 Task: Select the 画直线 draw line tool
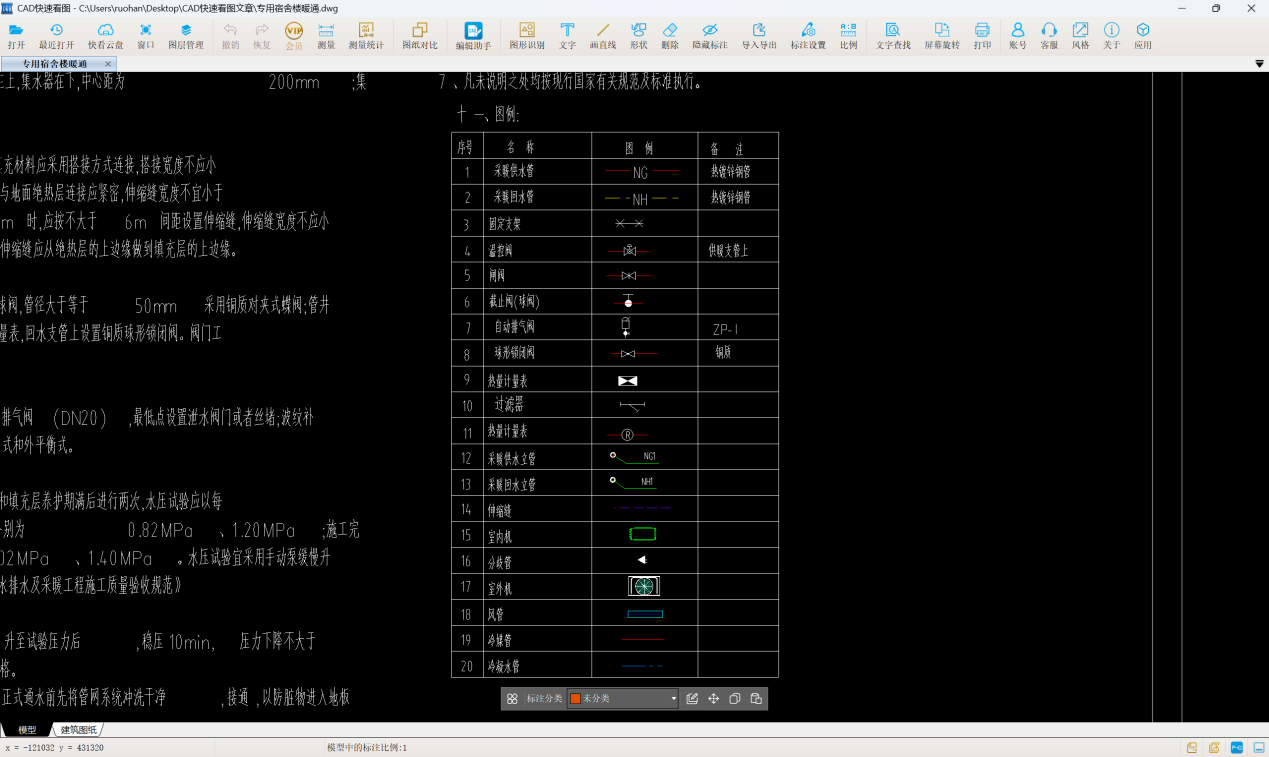(x=603, y=36)
